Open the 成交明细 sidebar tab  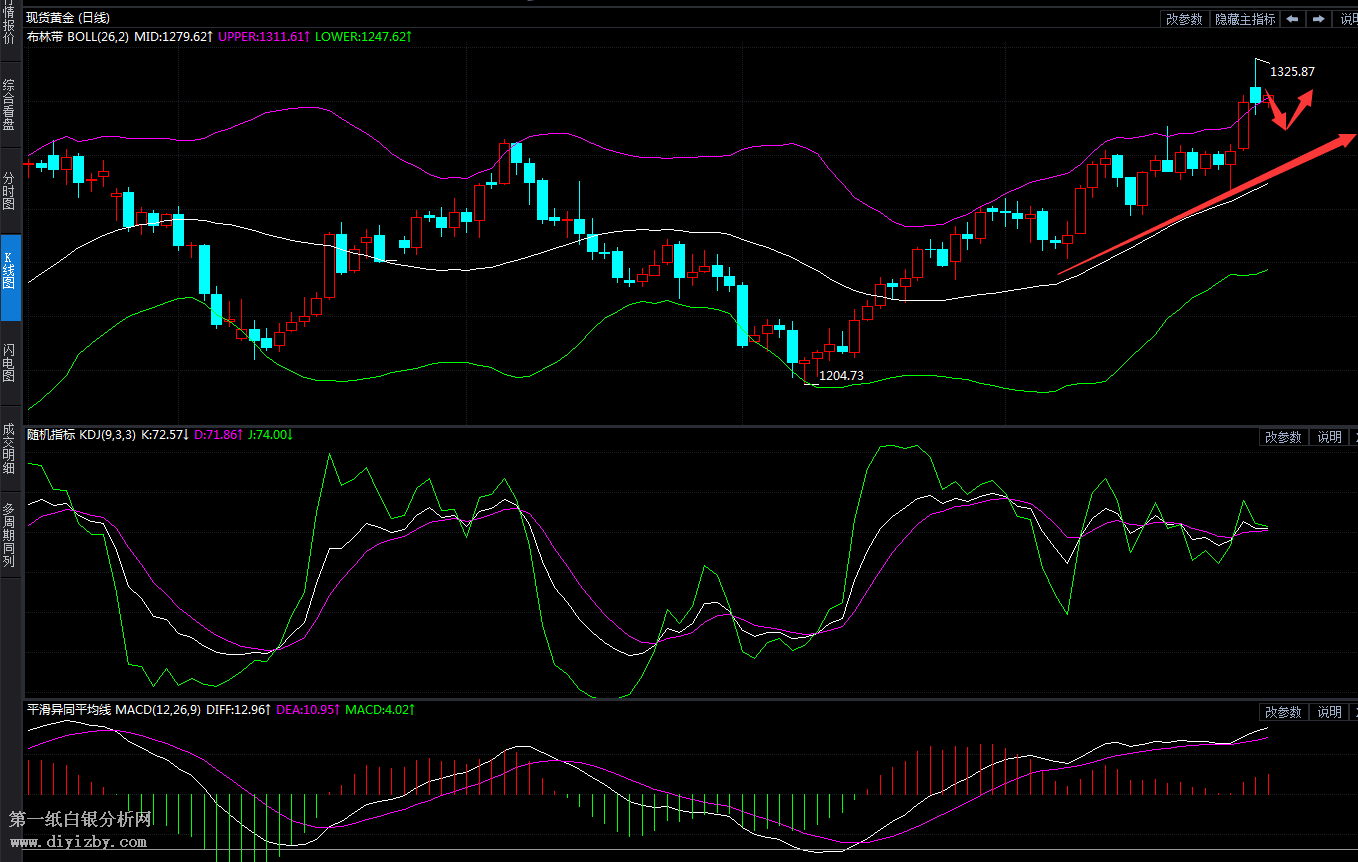click(x=9, y=448)
